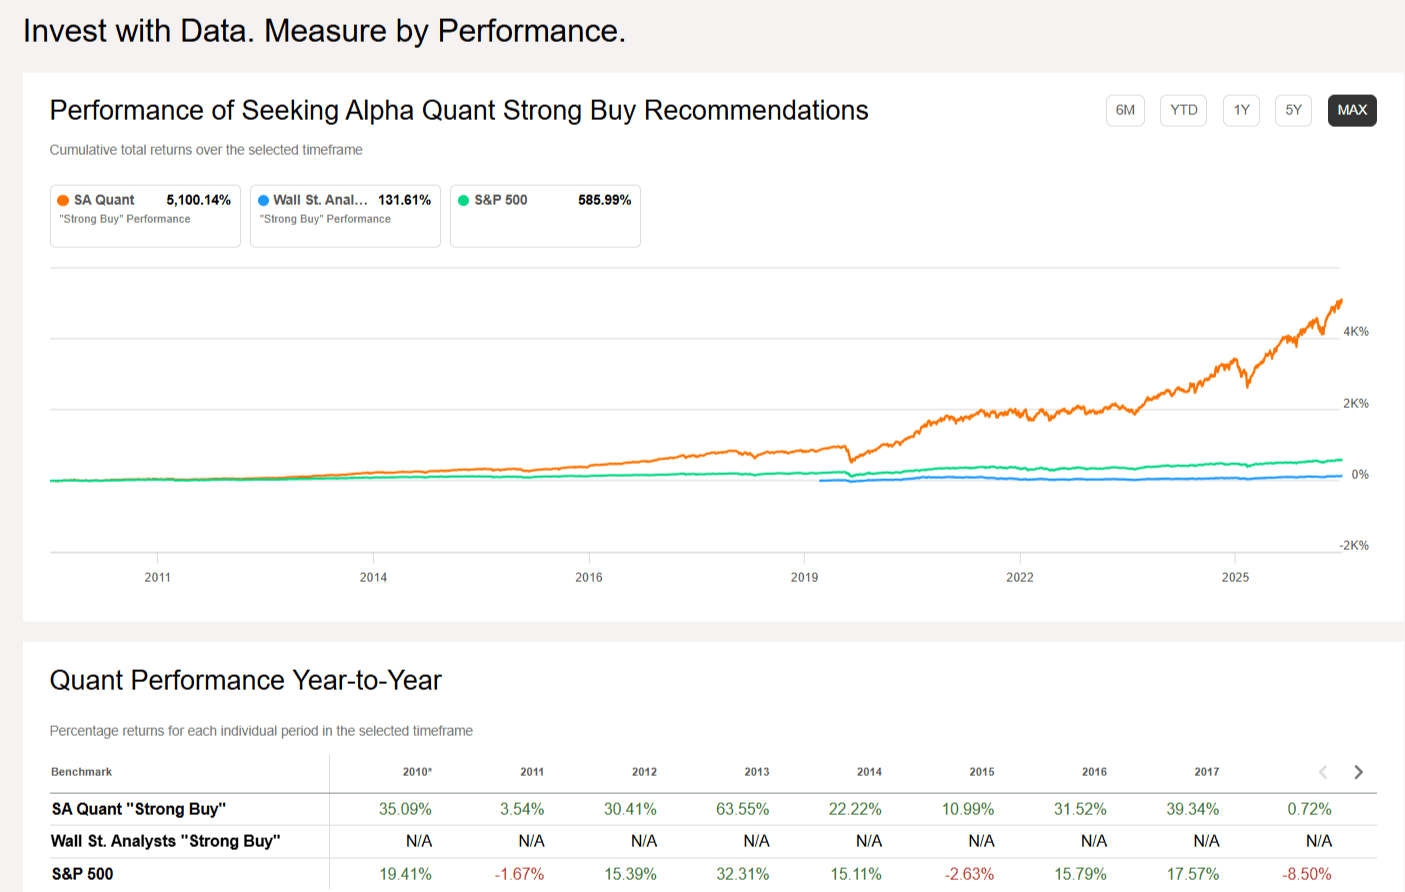Select the SA Quant "Strong Buy" row label
Screen dimensions: 1405x892
click(139, 809)
